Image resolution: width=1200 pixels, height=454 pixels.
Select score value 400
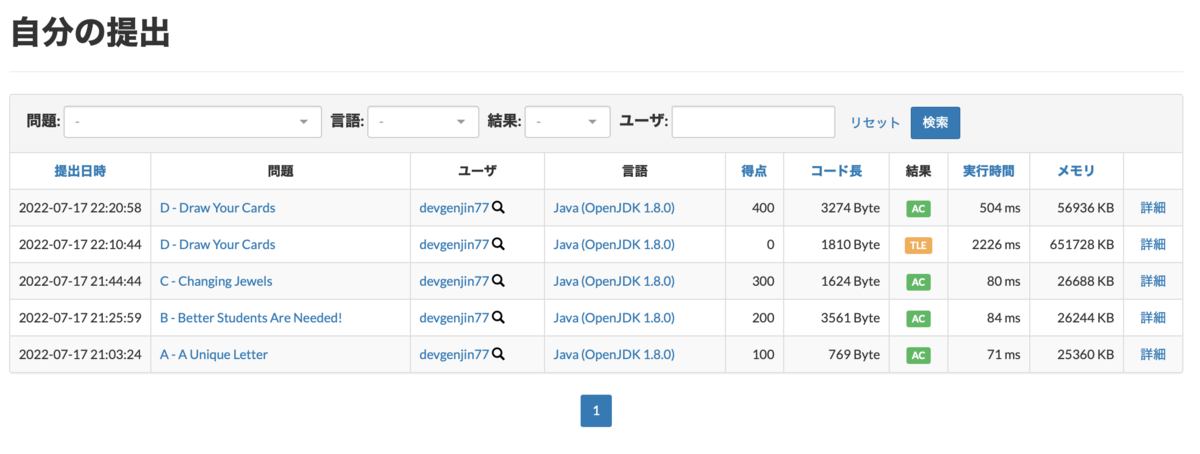tap(763, 208)
